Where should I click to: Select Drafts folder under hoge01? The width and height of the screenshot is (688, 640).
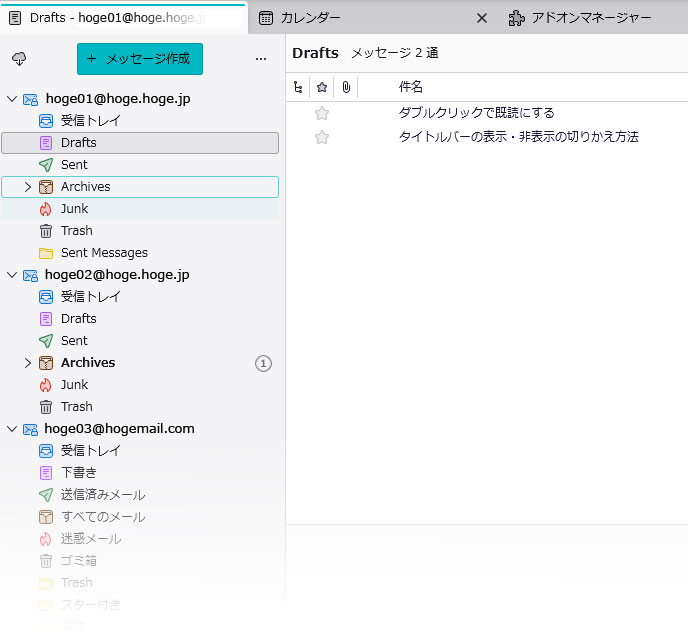pyautogui.click(x=140, y=143)
